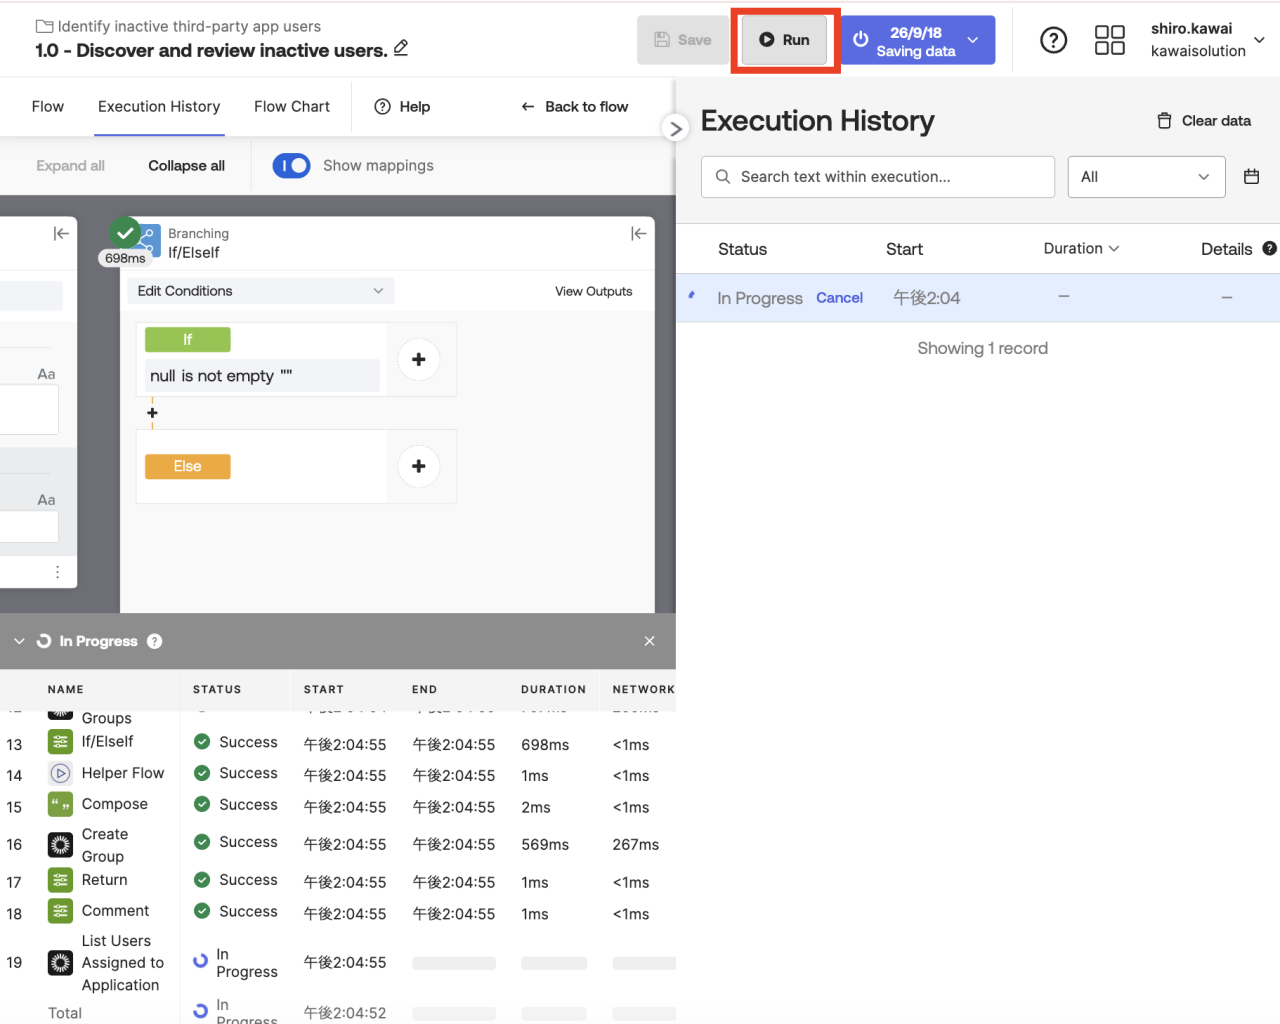1280x1024 pixels.
Task: Collapse the In Progress panel chevron
Action: (19, 641)
